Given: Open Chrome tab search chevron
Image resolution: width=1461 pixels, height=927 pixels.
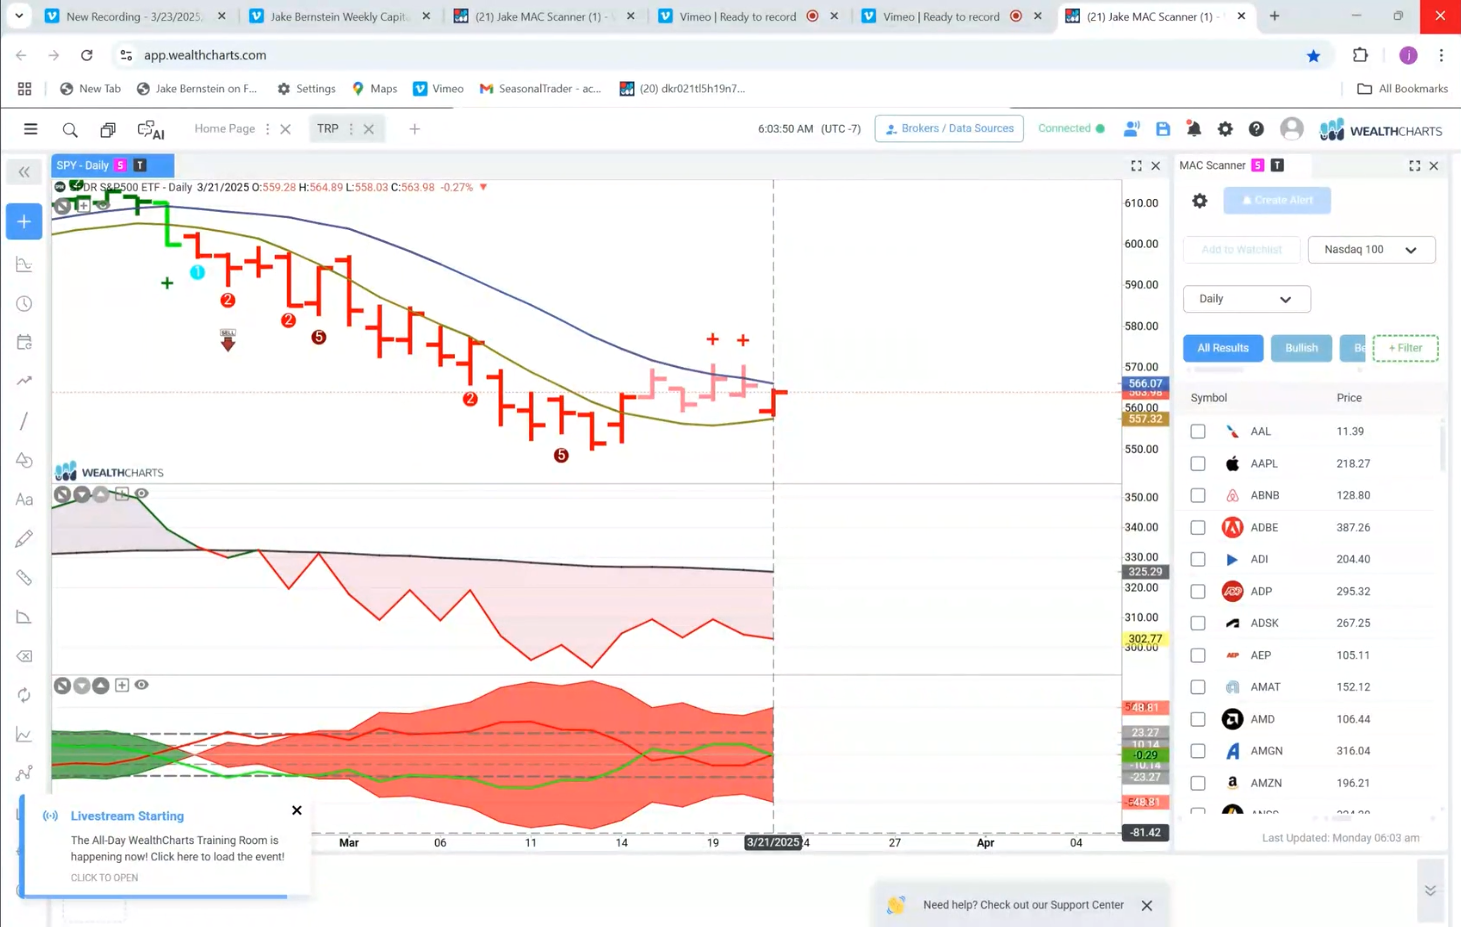Looking at the screenshot, I should pos(19,16).
